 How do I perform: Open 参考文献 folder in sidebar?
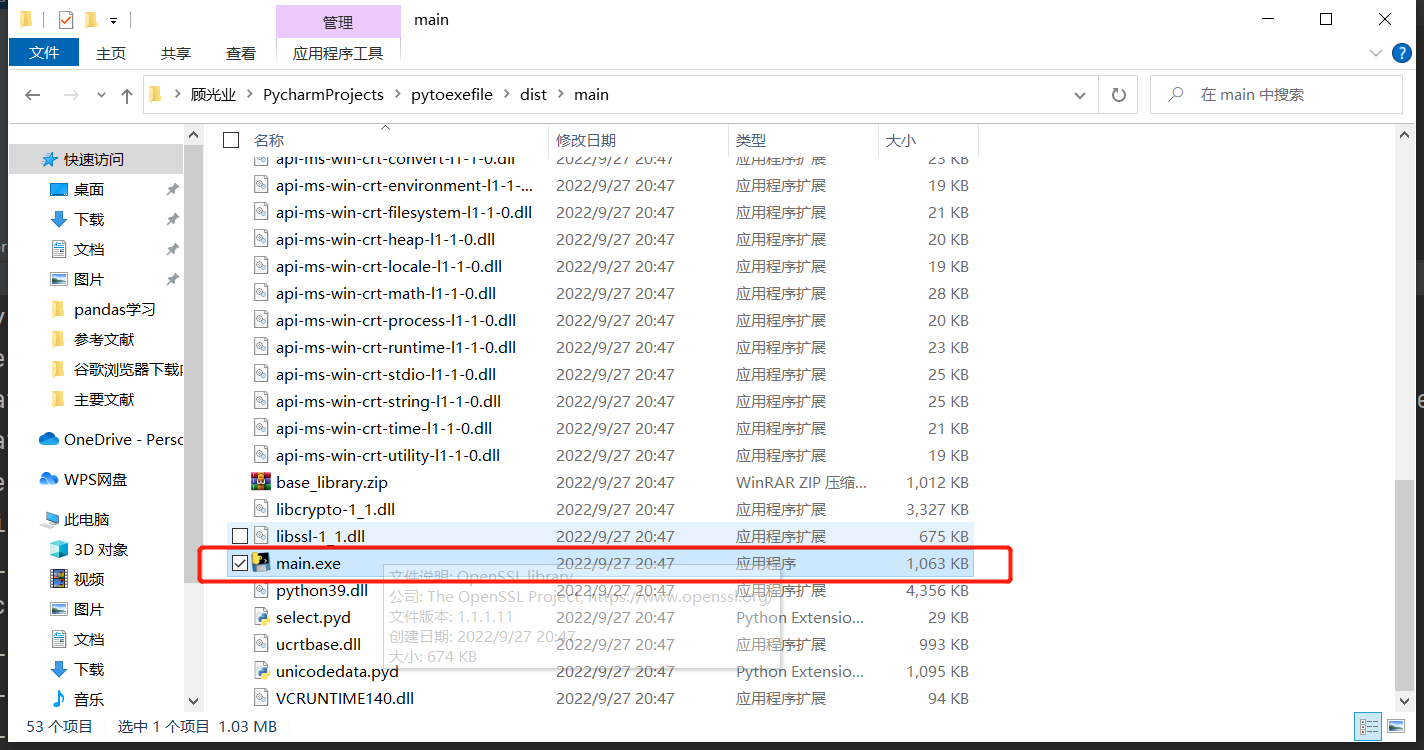point(104,339)
